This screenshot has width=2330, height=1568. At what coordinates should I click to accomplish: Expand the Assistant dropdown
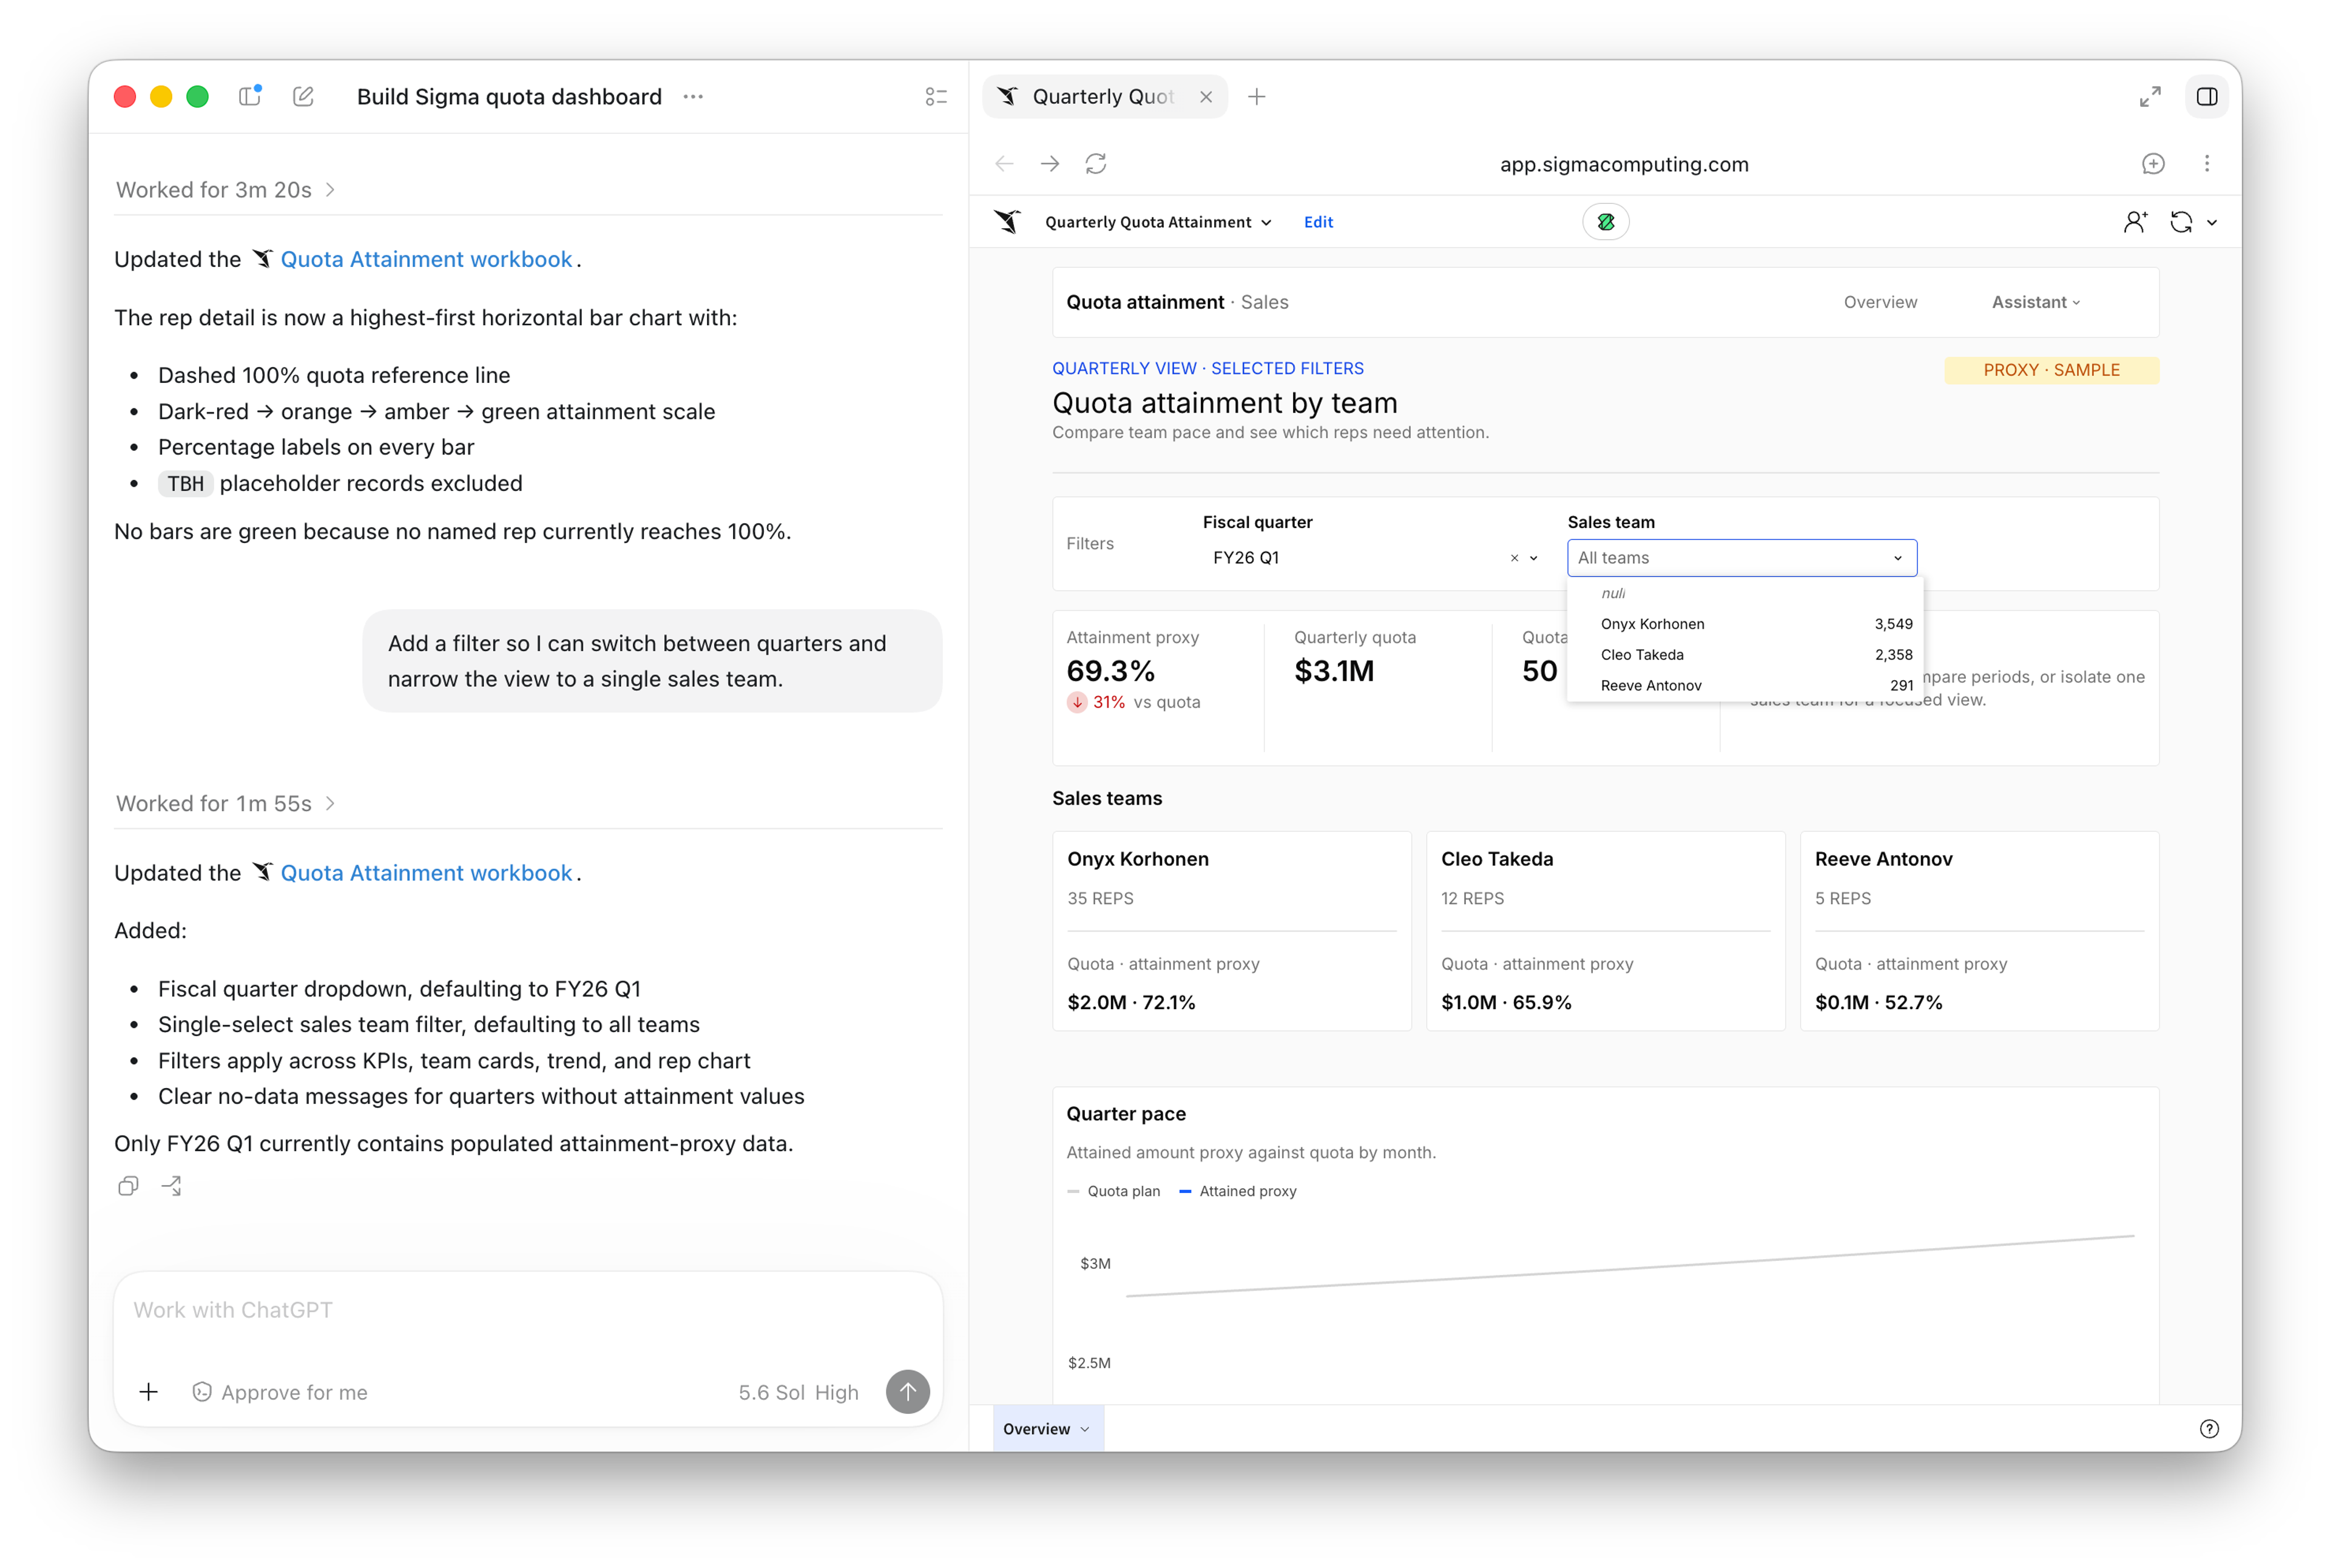pyautogui.click(x=2036, y=302)
